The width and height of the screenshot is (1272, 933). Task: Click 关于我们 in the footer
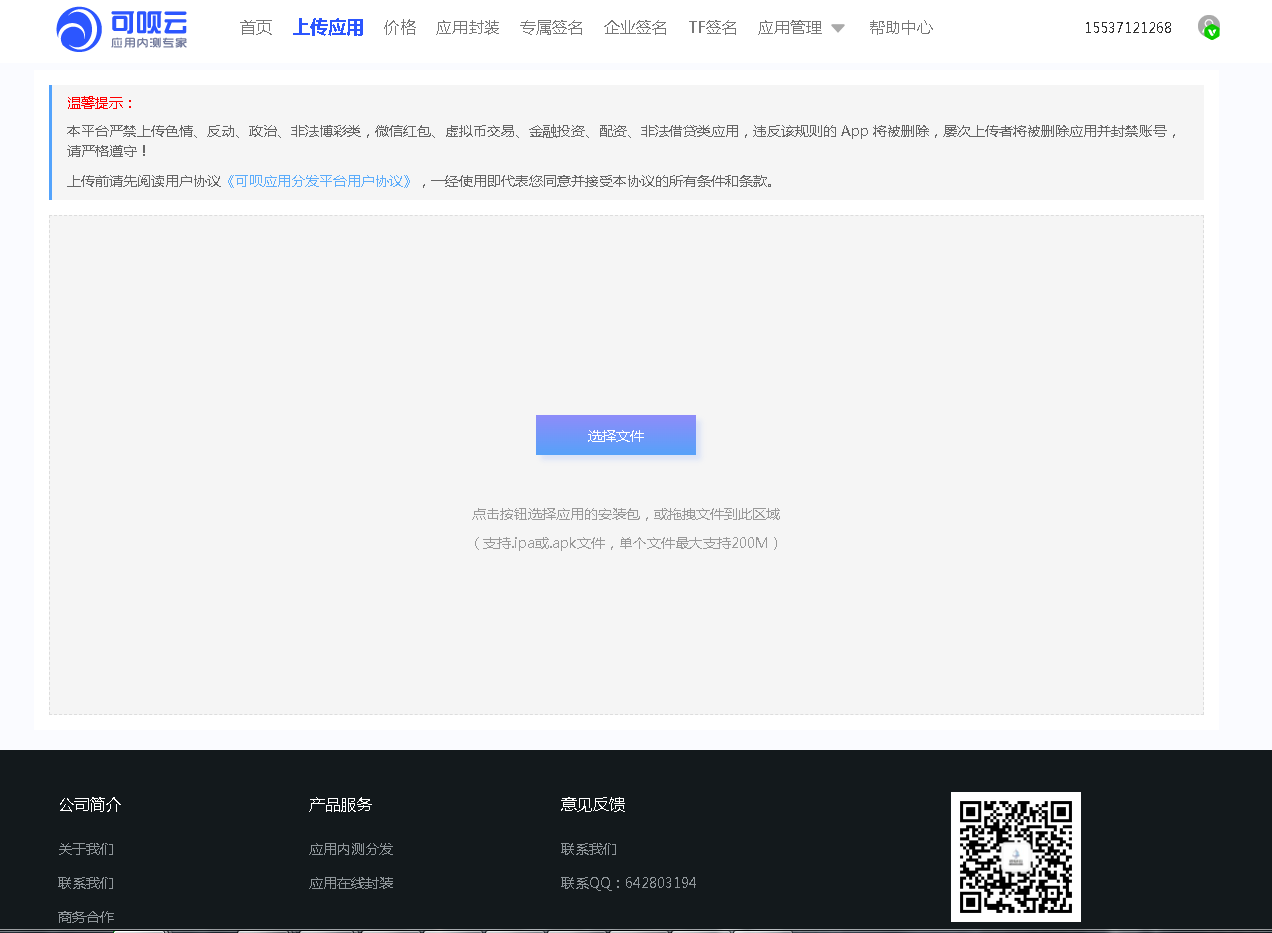point(86,848)
